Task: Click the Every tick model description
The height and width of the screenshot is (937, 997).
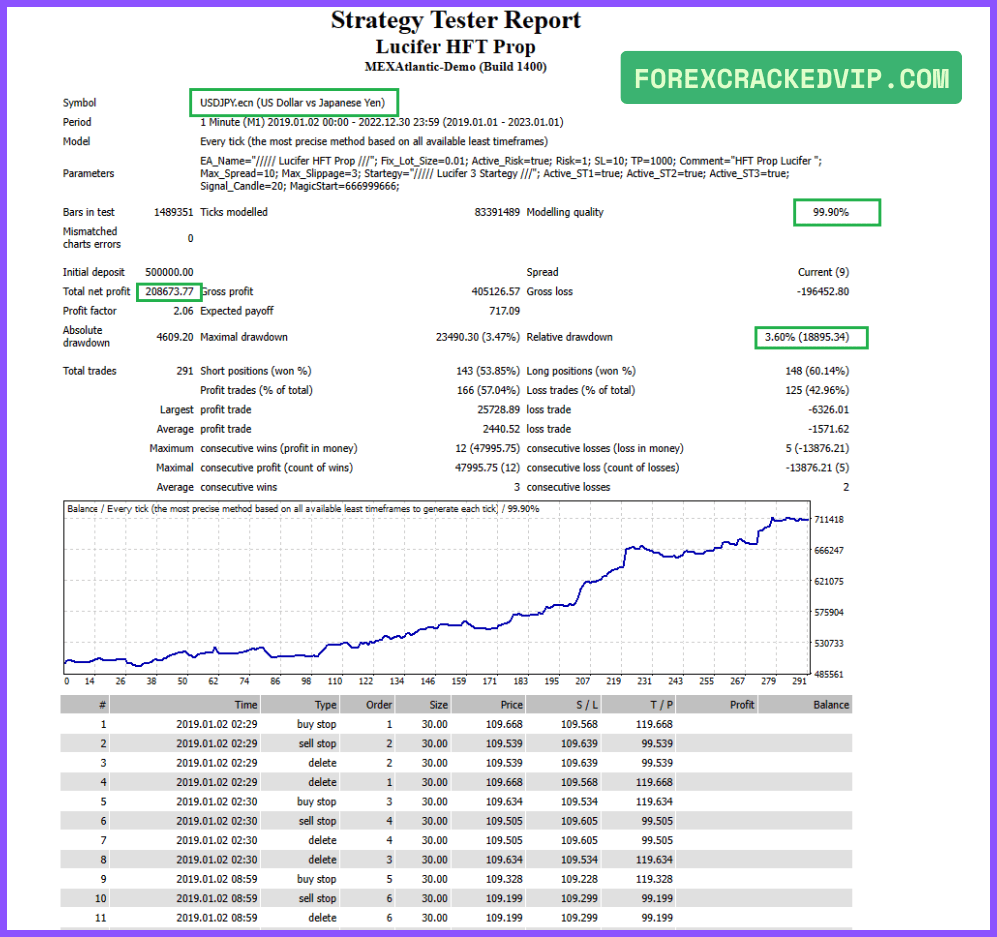Action: pyautogui.click(x=374, y=141)
